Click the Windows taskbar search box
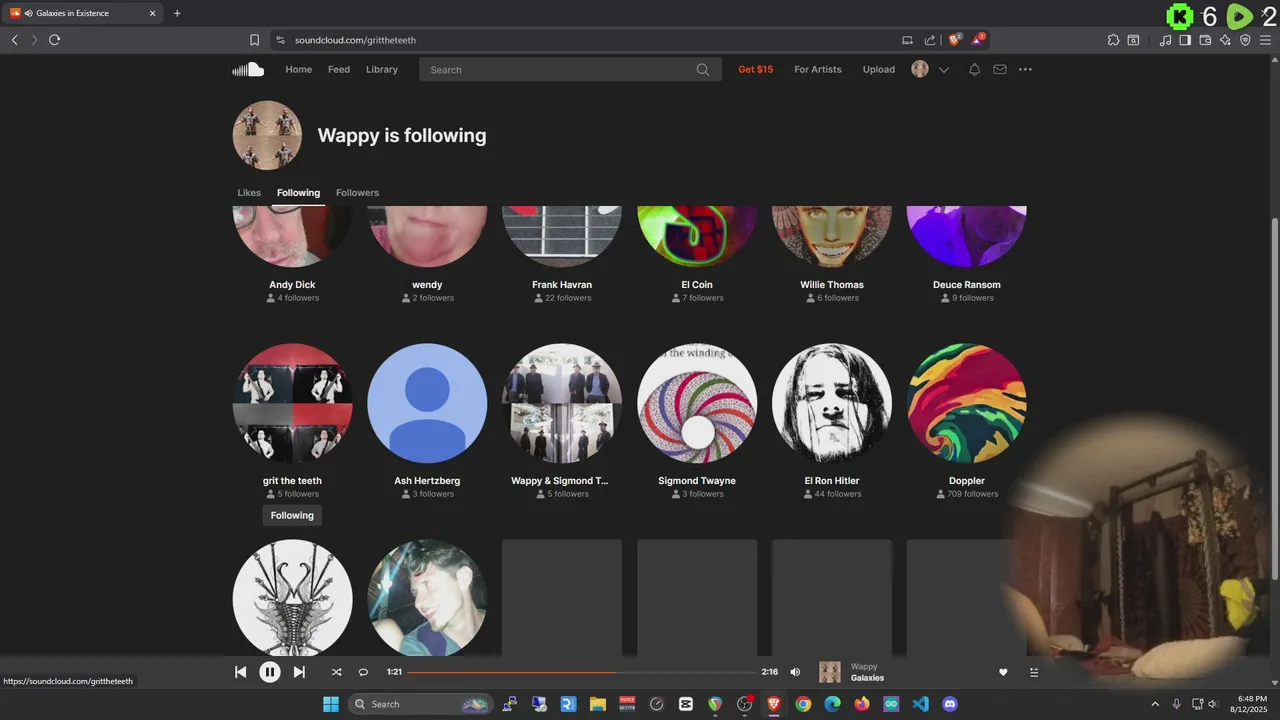This screenshot has width=1280, height=720. coord(421,704)
